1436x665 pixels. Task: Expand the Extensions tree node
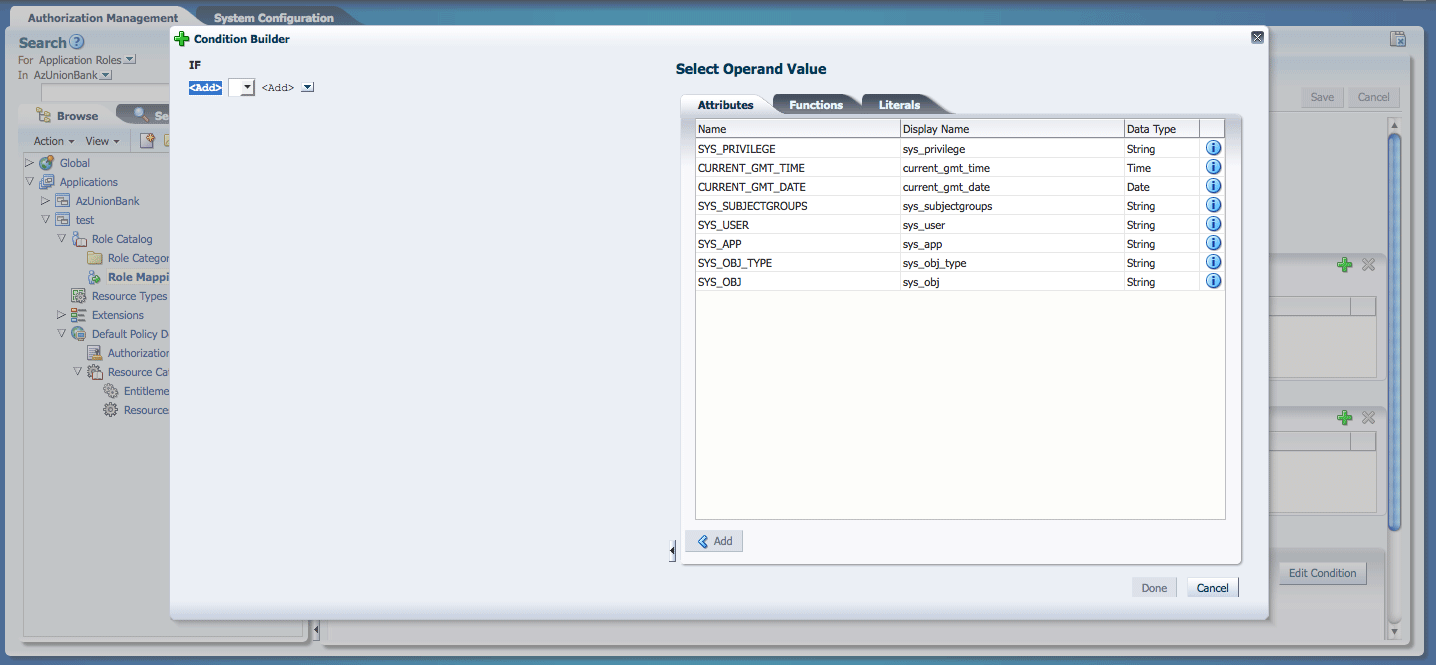point(61,315)
